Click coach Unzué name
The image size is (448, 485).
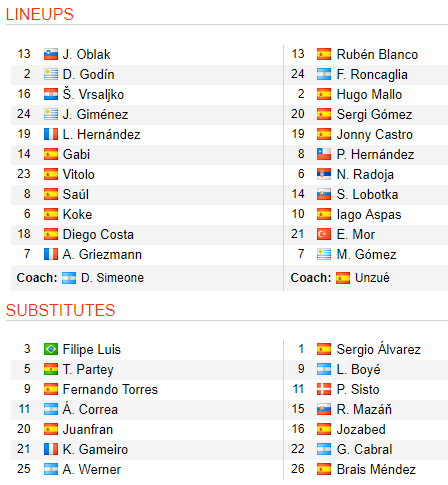click(372, 277)
